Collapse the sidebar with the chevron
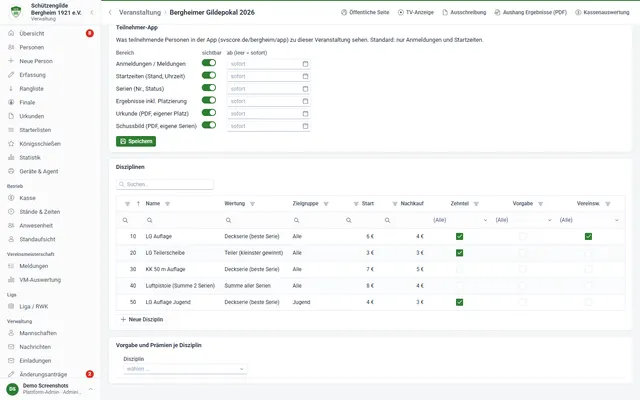Image resolution: width=640 pixels, height=400 pixels. 92,13
